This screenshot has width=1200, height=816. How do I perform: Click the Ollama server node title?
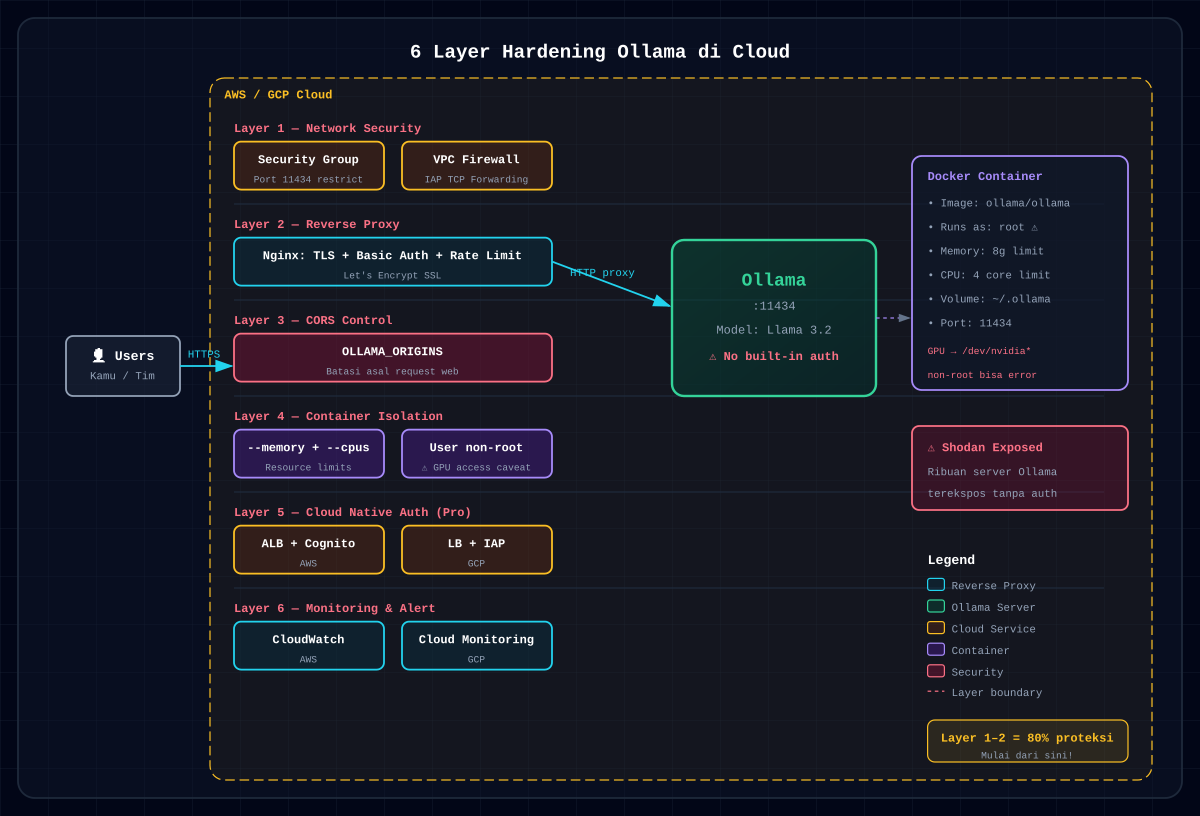coord(774,281)
